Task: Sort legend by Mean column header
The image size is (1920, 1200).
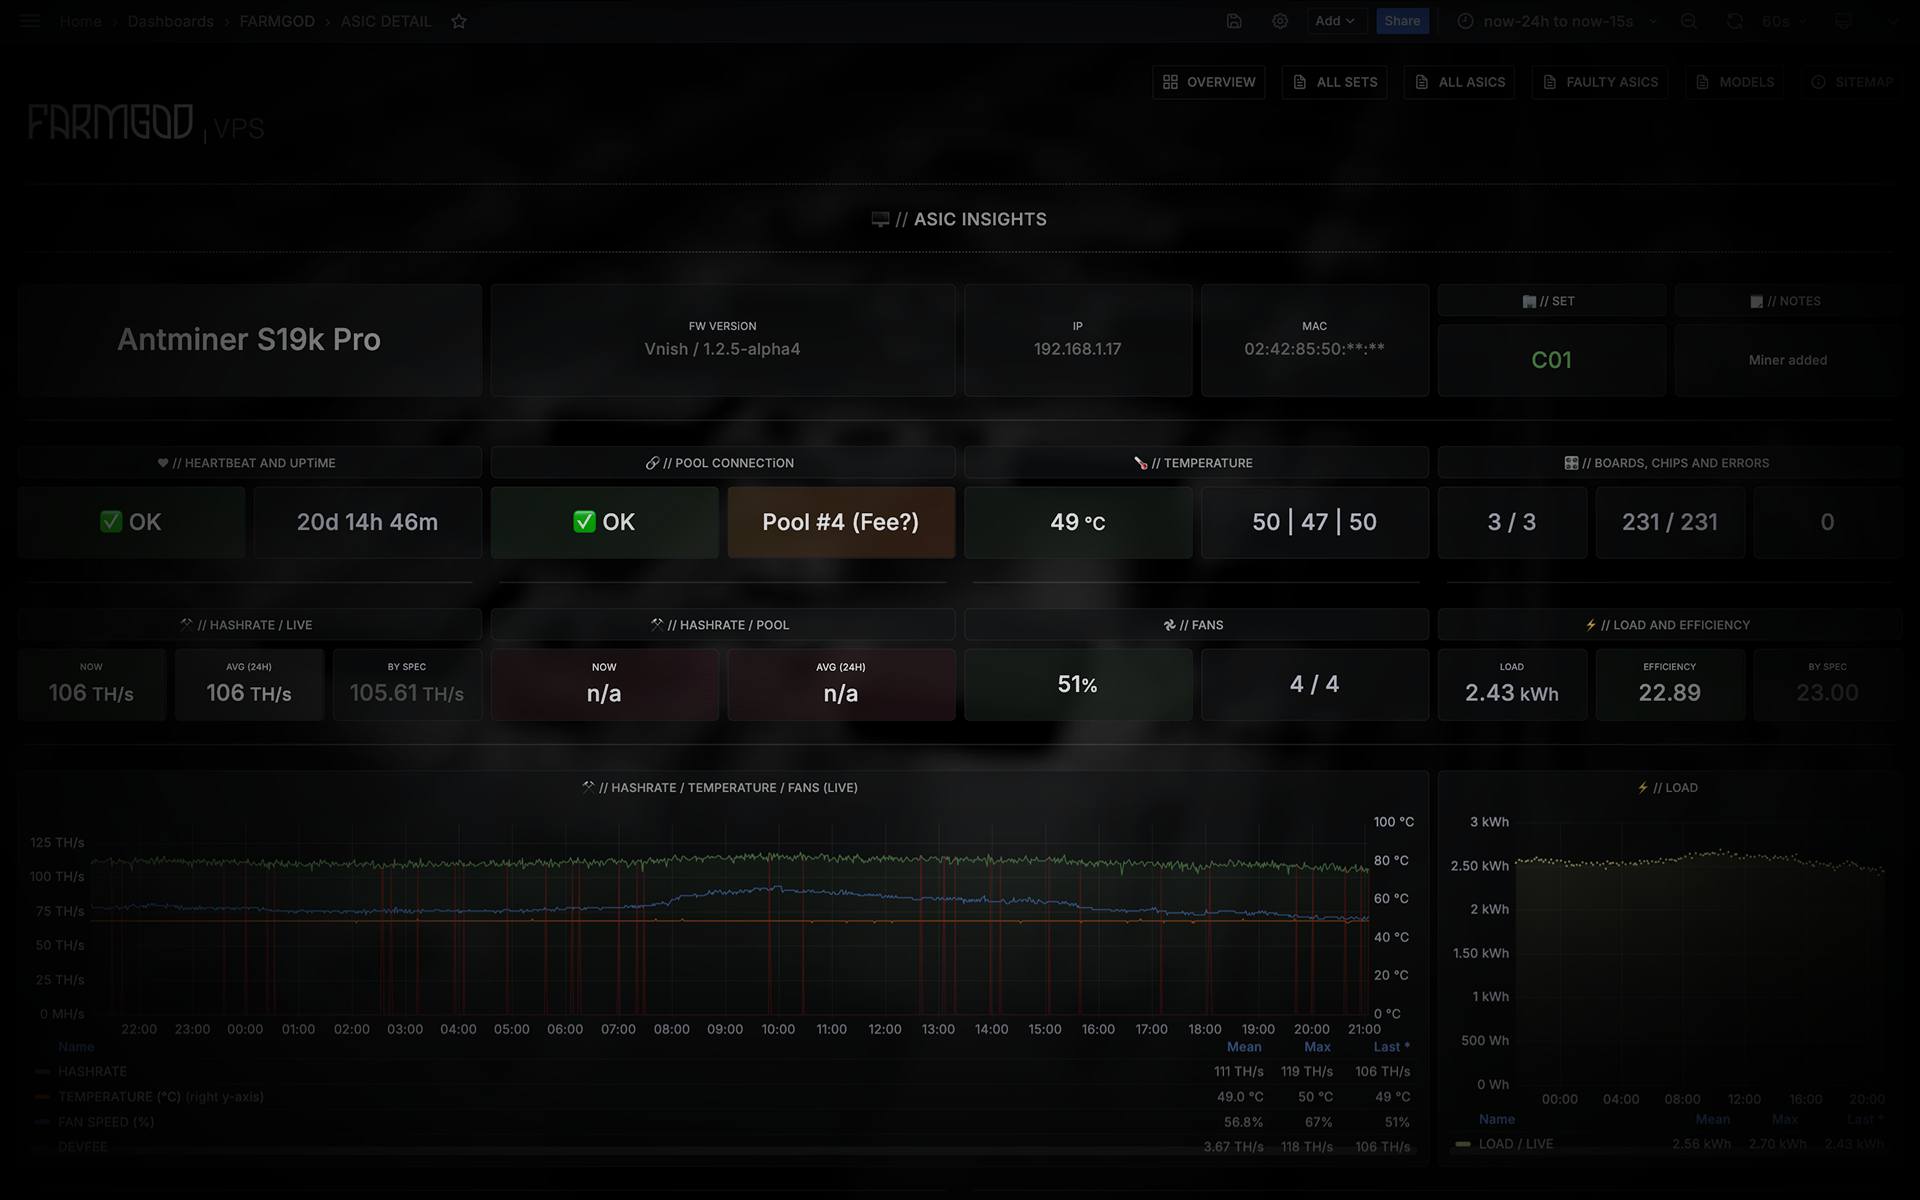Action: (1244, 1047)
